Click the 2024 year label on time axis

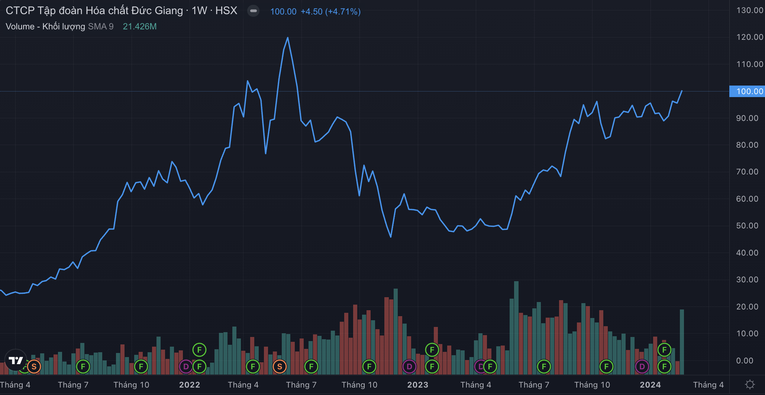650,385
